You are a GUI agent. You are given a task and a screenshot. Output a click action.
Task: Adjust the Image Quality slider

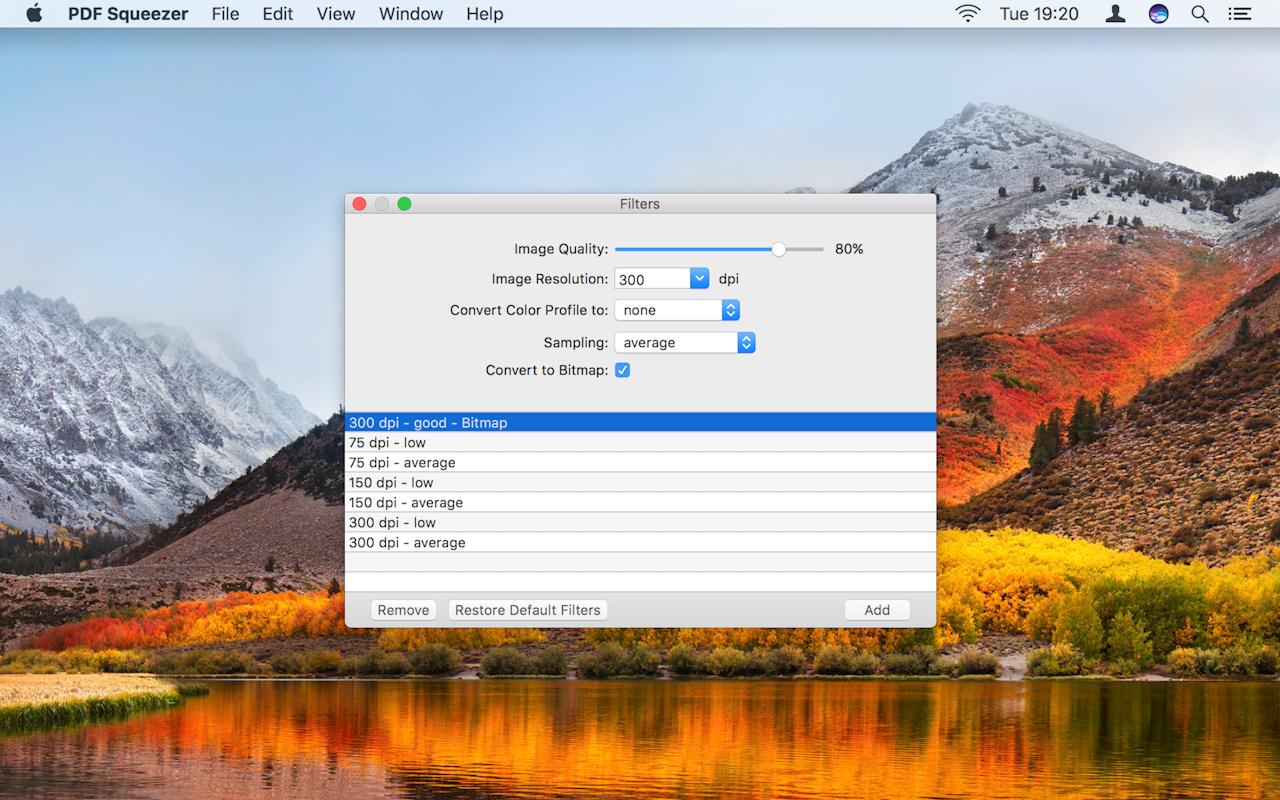point(778,248)
